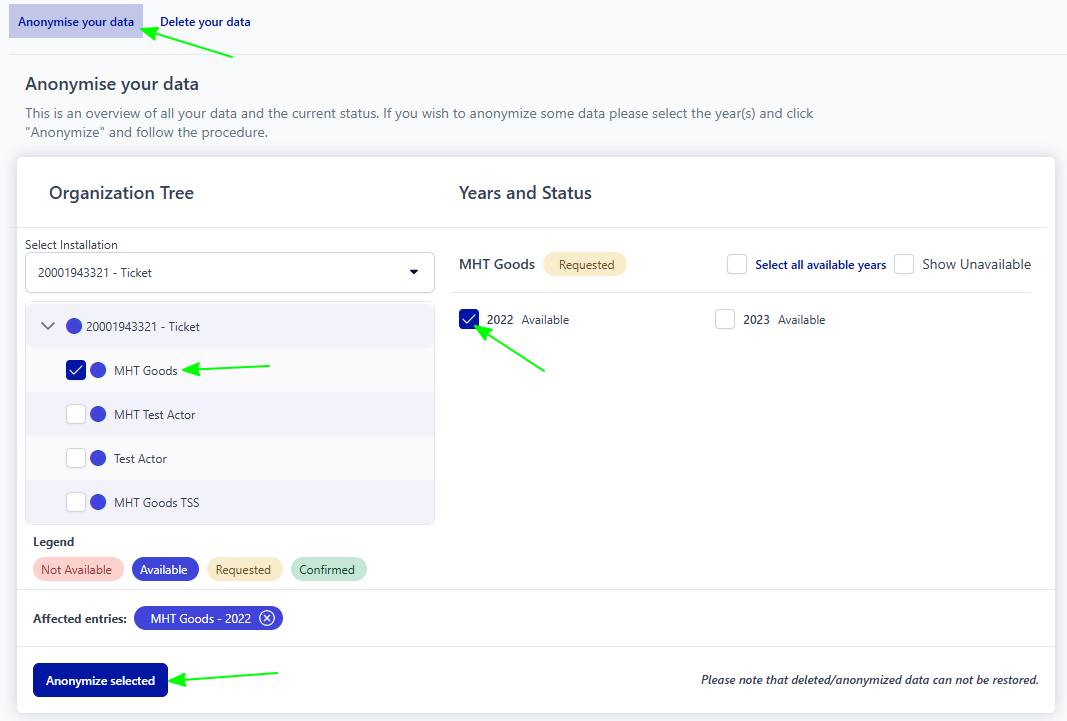1067x721 pixels.
Task: Click the Available legend color badge
Action: 164,569
